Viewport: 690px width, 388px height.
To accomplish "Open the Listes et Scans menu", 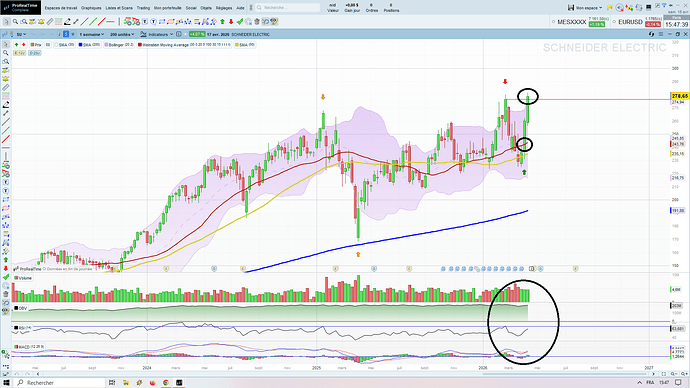I will tap(119, 8).
